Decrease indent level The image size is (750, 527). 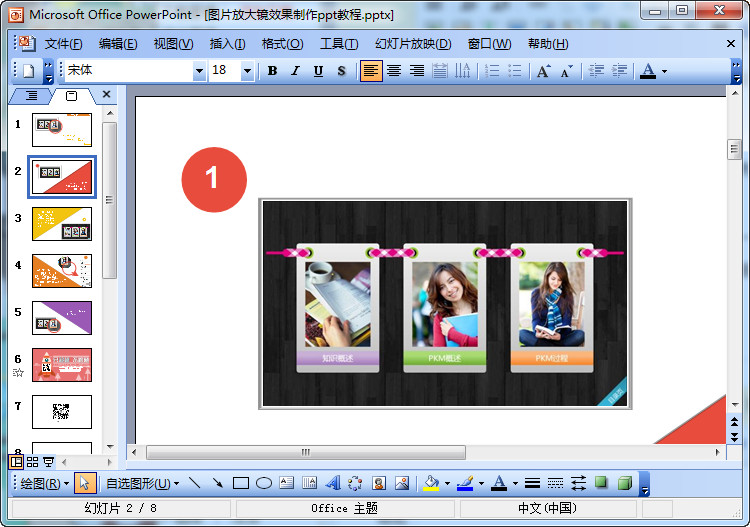click(x=596, y=71)
